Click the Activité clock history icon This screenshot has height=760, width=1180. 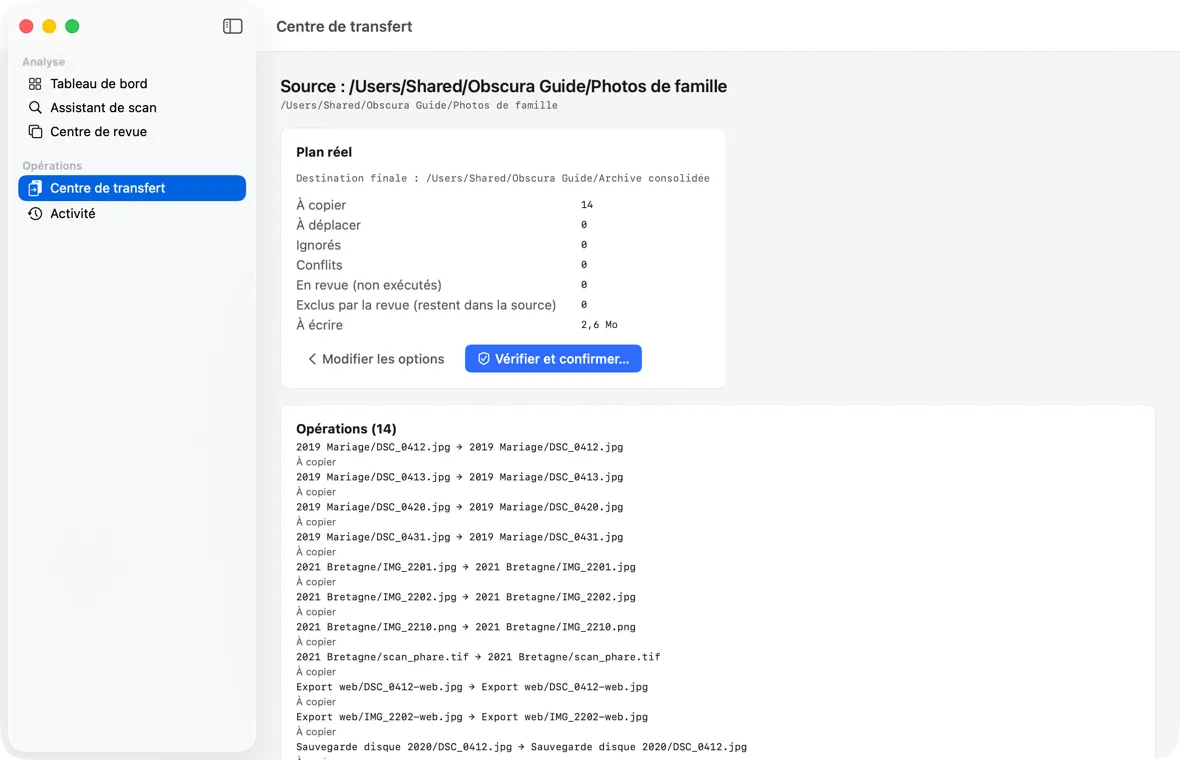35,214
